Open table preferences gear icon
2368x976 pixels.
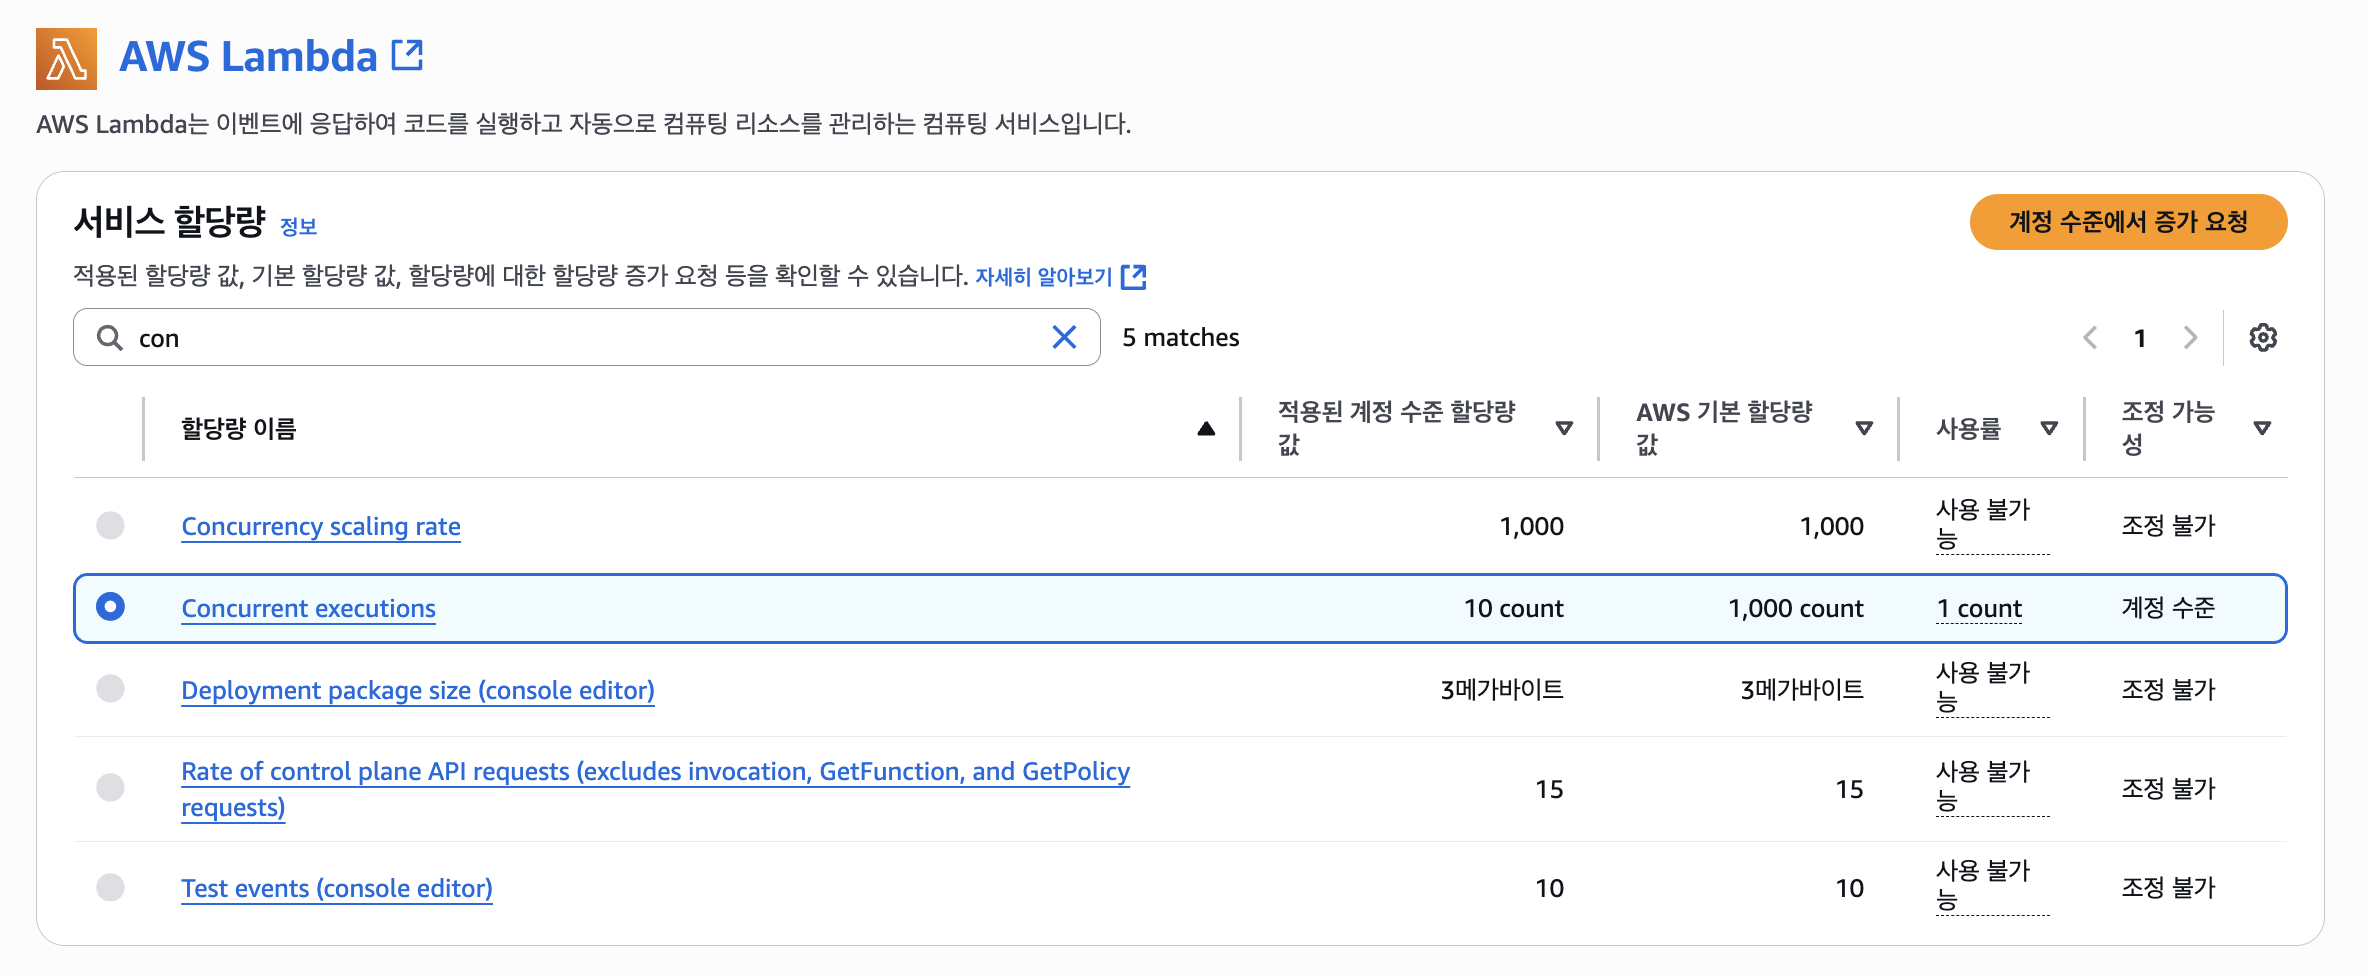(x=2263, y=338)
